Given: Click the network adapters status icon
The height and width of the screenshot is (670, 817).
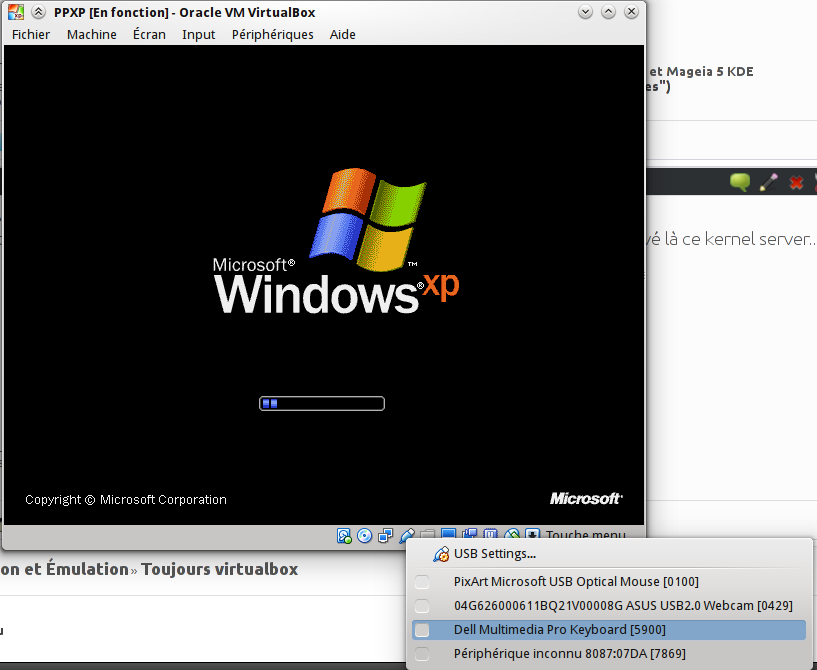Looking at the screenshot, I should (x=386, y=536).
